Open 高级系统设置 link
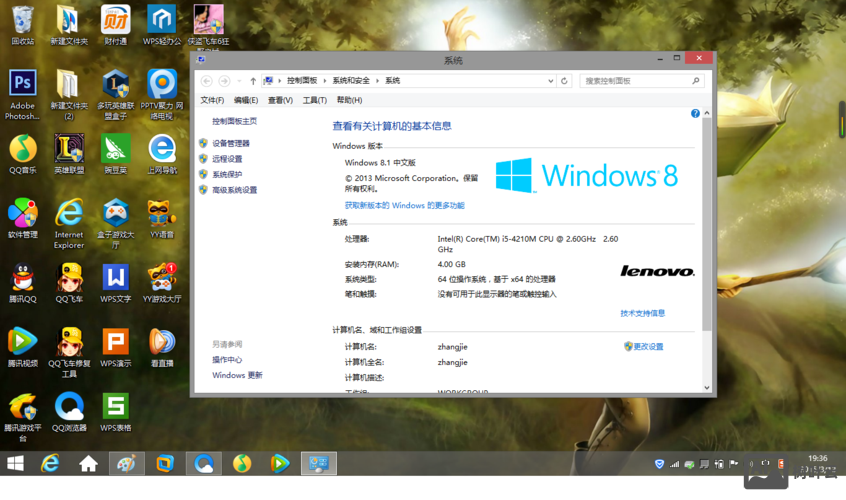The width and height of the screenshot is (846, 500). [x=235, y=190]
